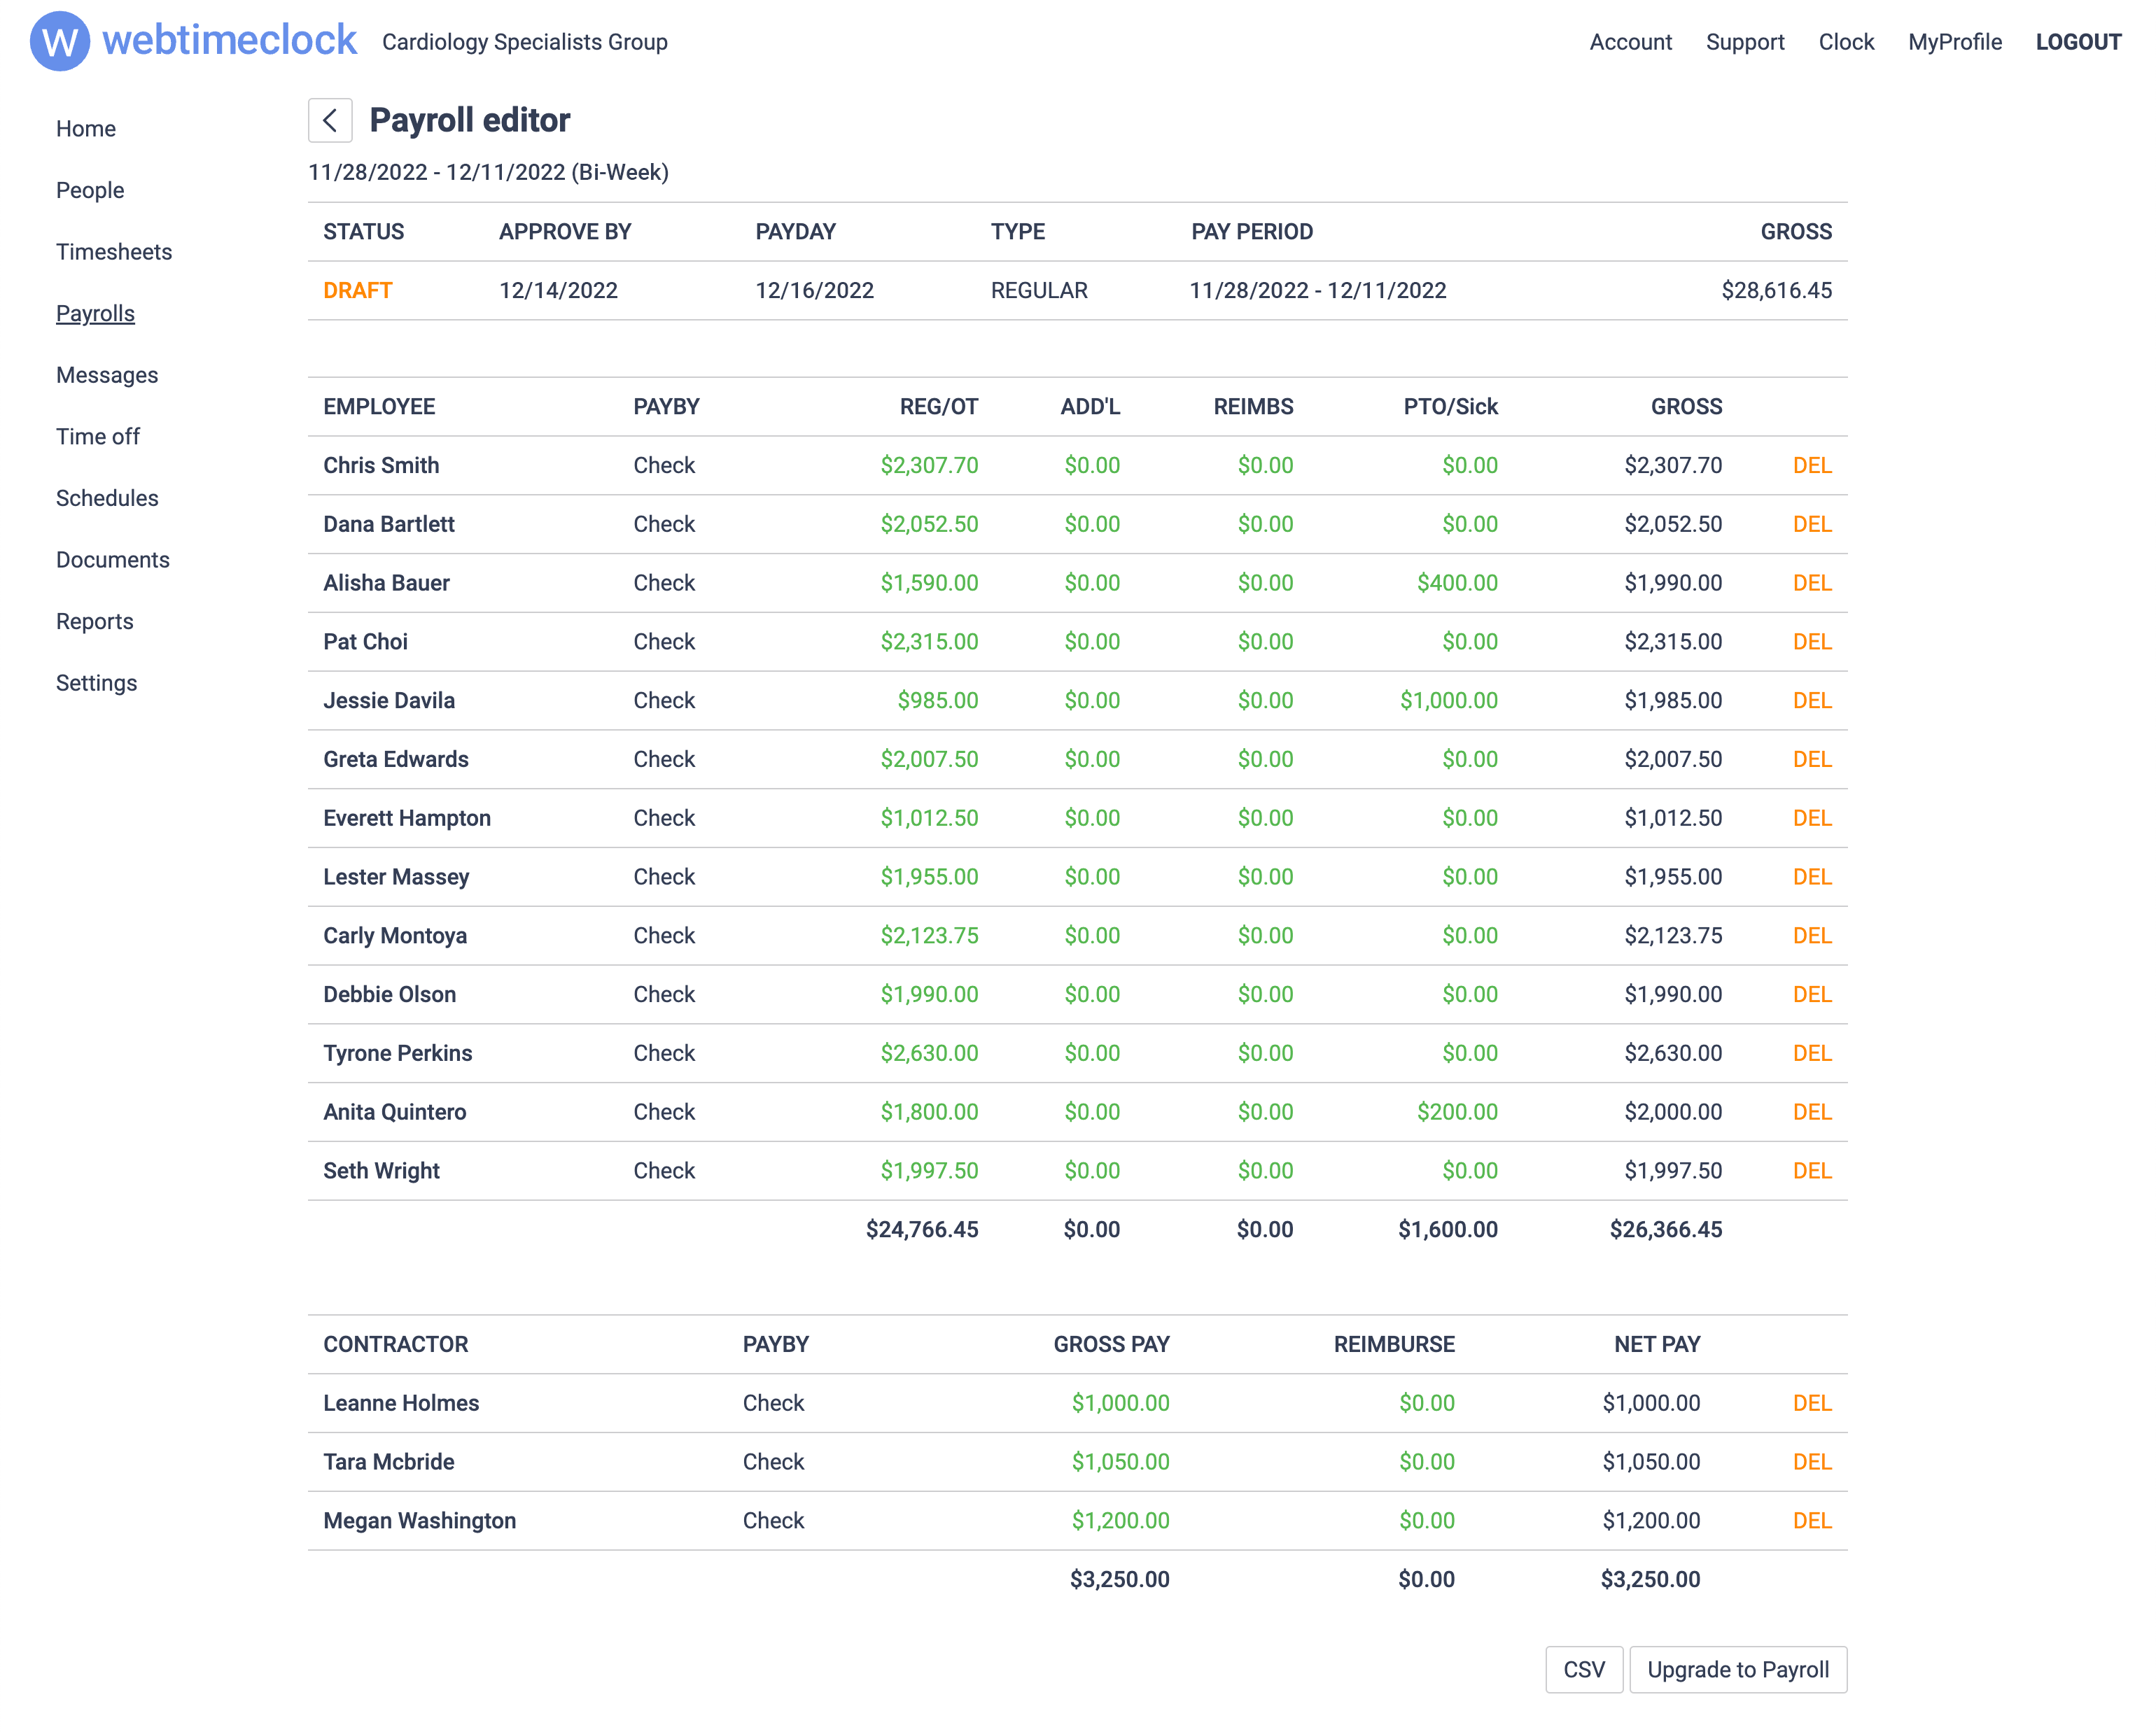Screen dimensions: 2156x1732
Task: Click Upgrade to Payroll button
Action: pos(1737,1669)
